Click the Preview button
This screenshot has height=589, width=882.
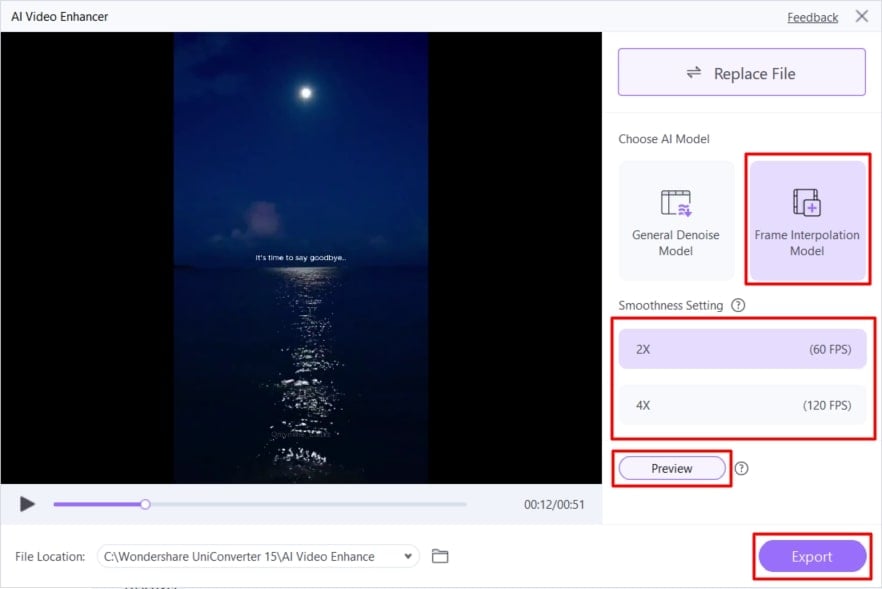coord(672,468)
